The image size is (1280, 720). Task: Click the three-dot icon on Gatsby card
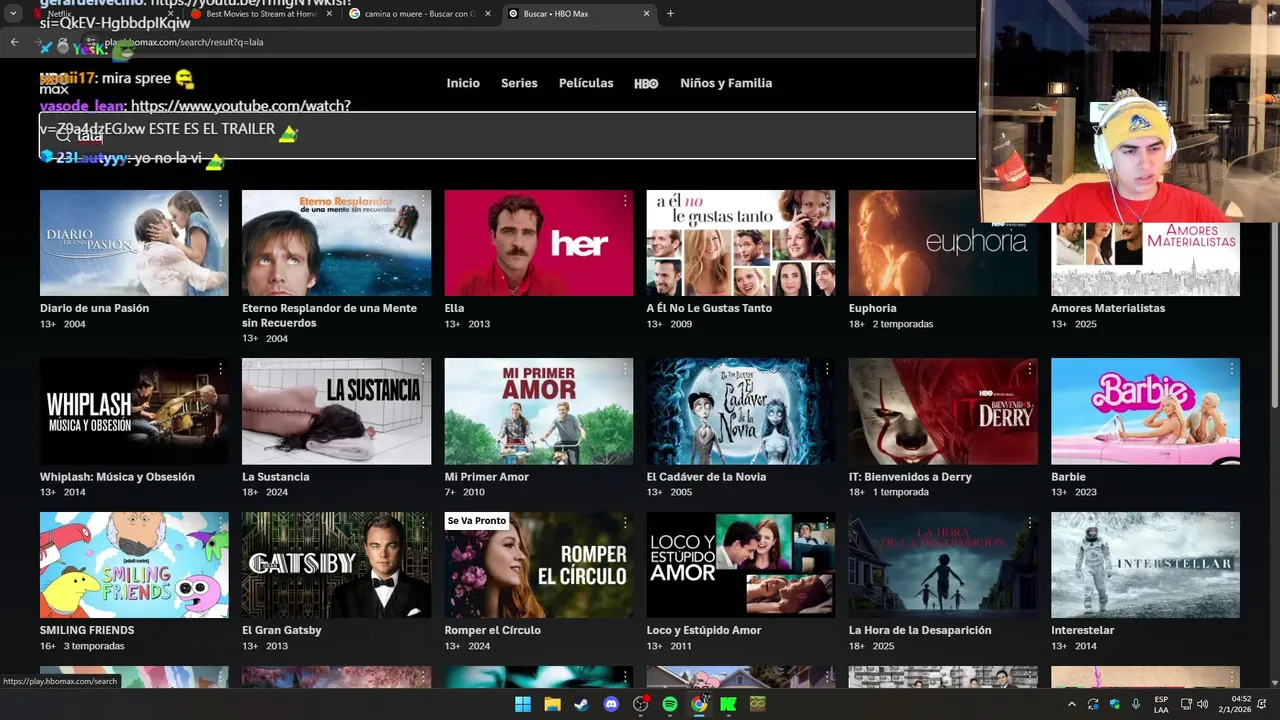pos(422,523)
